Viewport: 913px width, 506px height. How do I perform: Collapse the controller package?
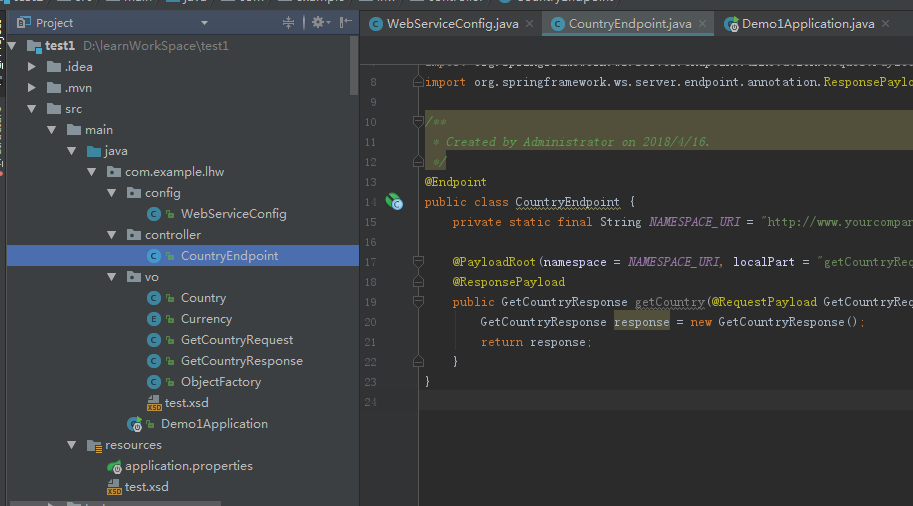point(112,235)
